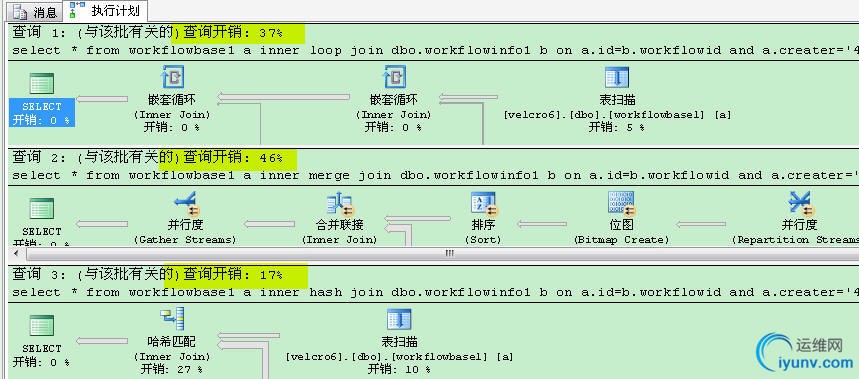Screen dimensions: 859x379
Task: Click 表扫描 icon in query 1
Action: click(617, 78)
